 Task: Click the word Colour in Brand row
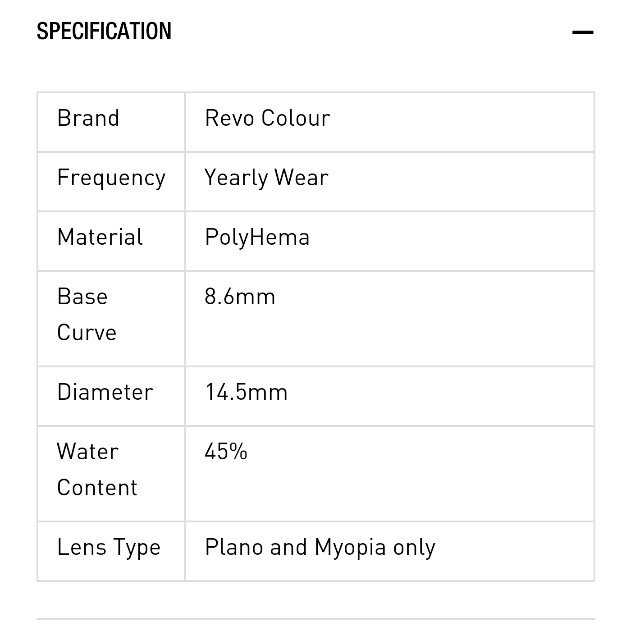296,118
